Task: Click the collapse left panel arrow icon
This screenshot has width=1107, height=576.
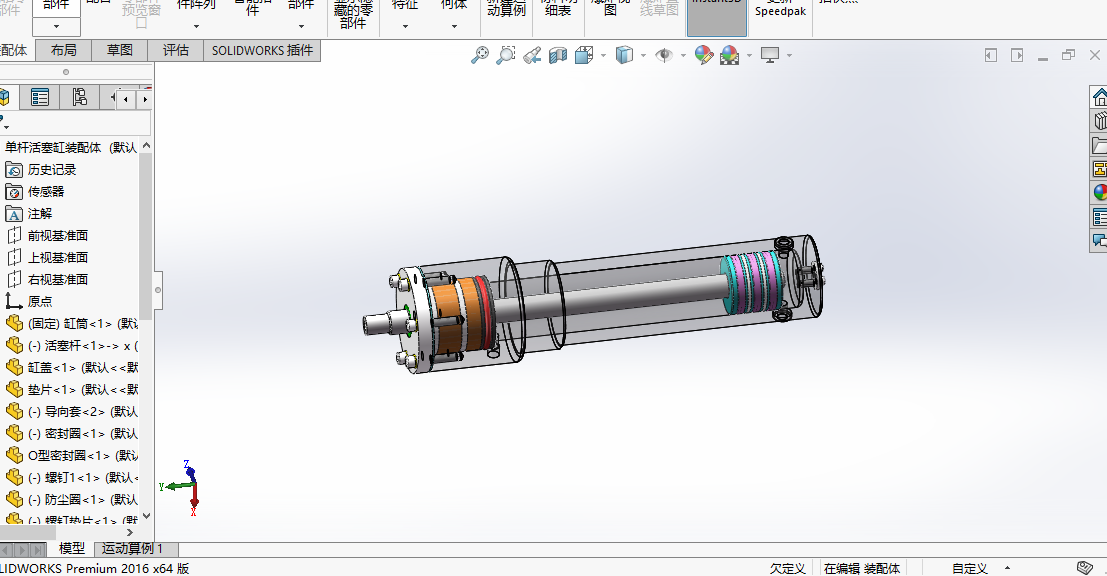Action: pyautogui.click(x=991, y=55)
